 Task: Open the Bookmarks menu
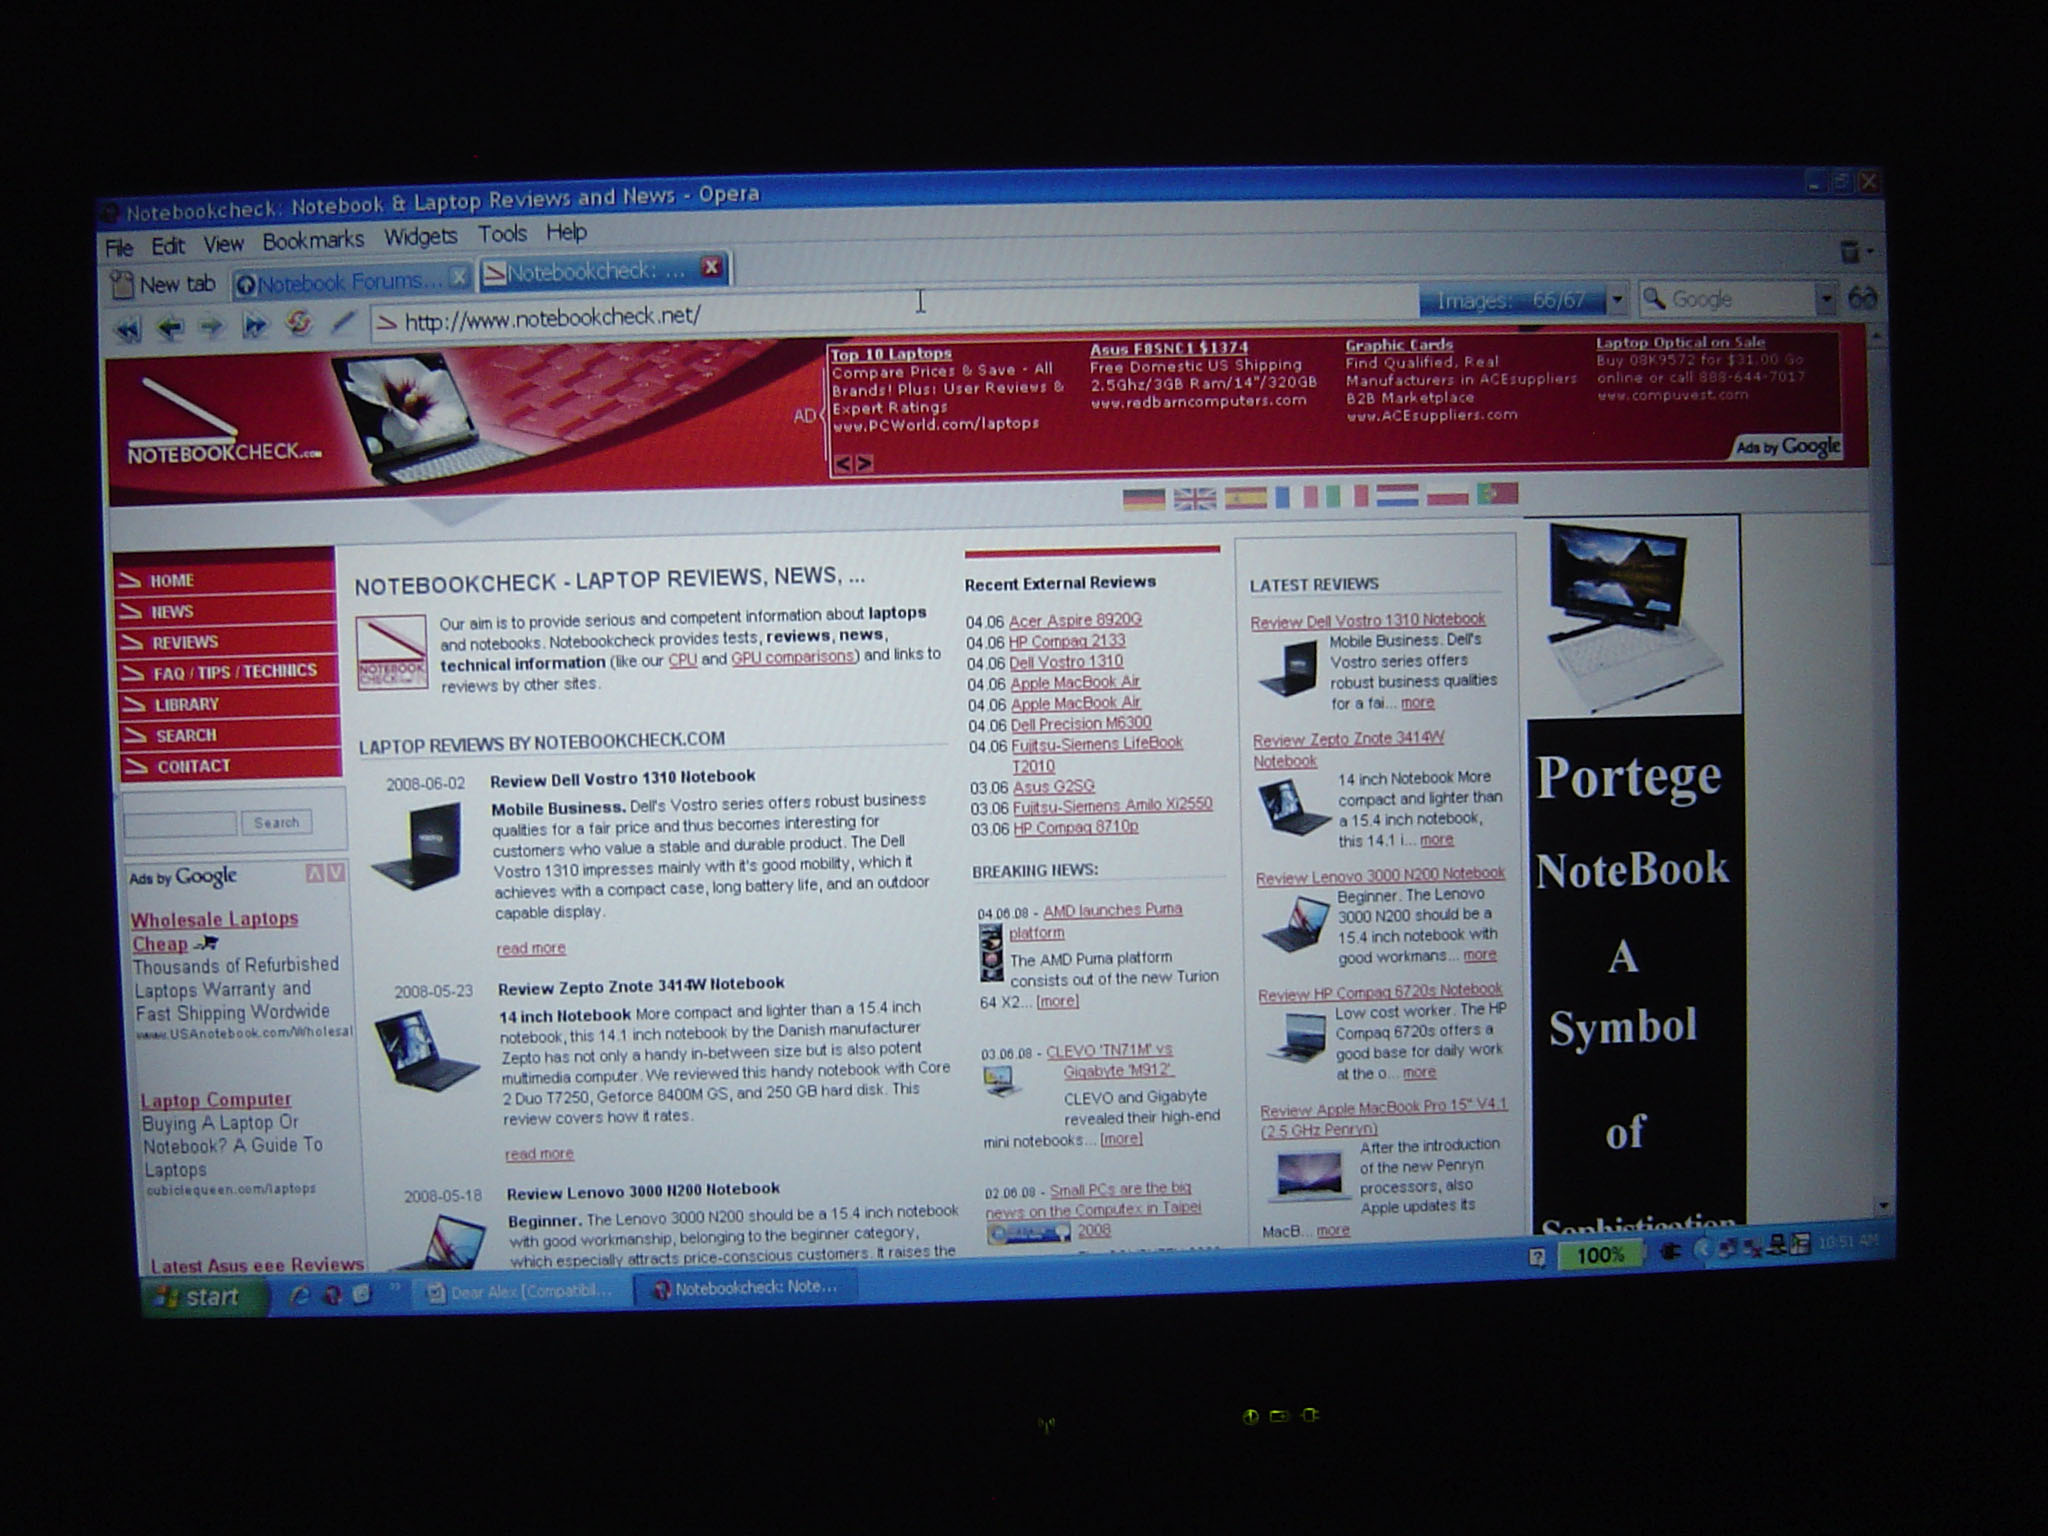point(313,240)
